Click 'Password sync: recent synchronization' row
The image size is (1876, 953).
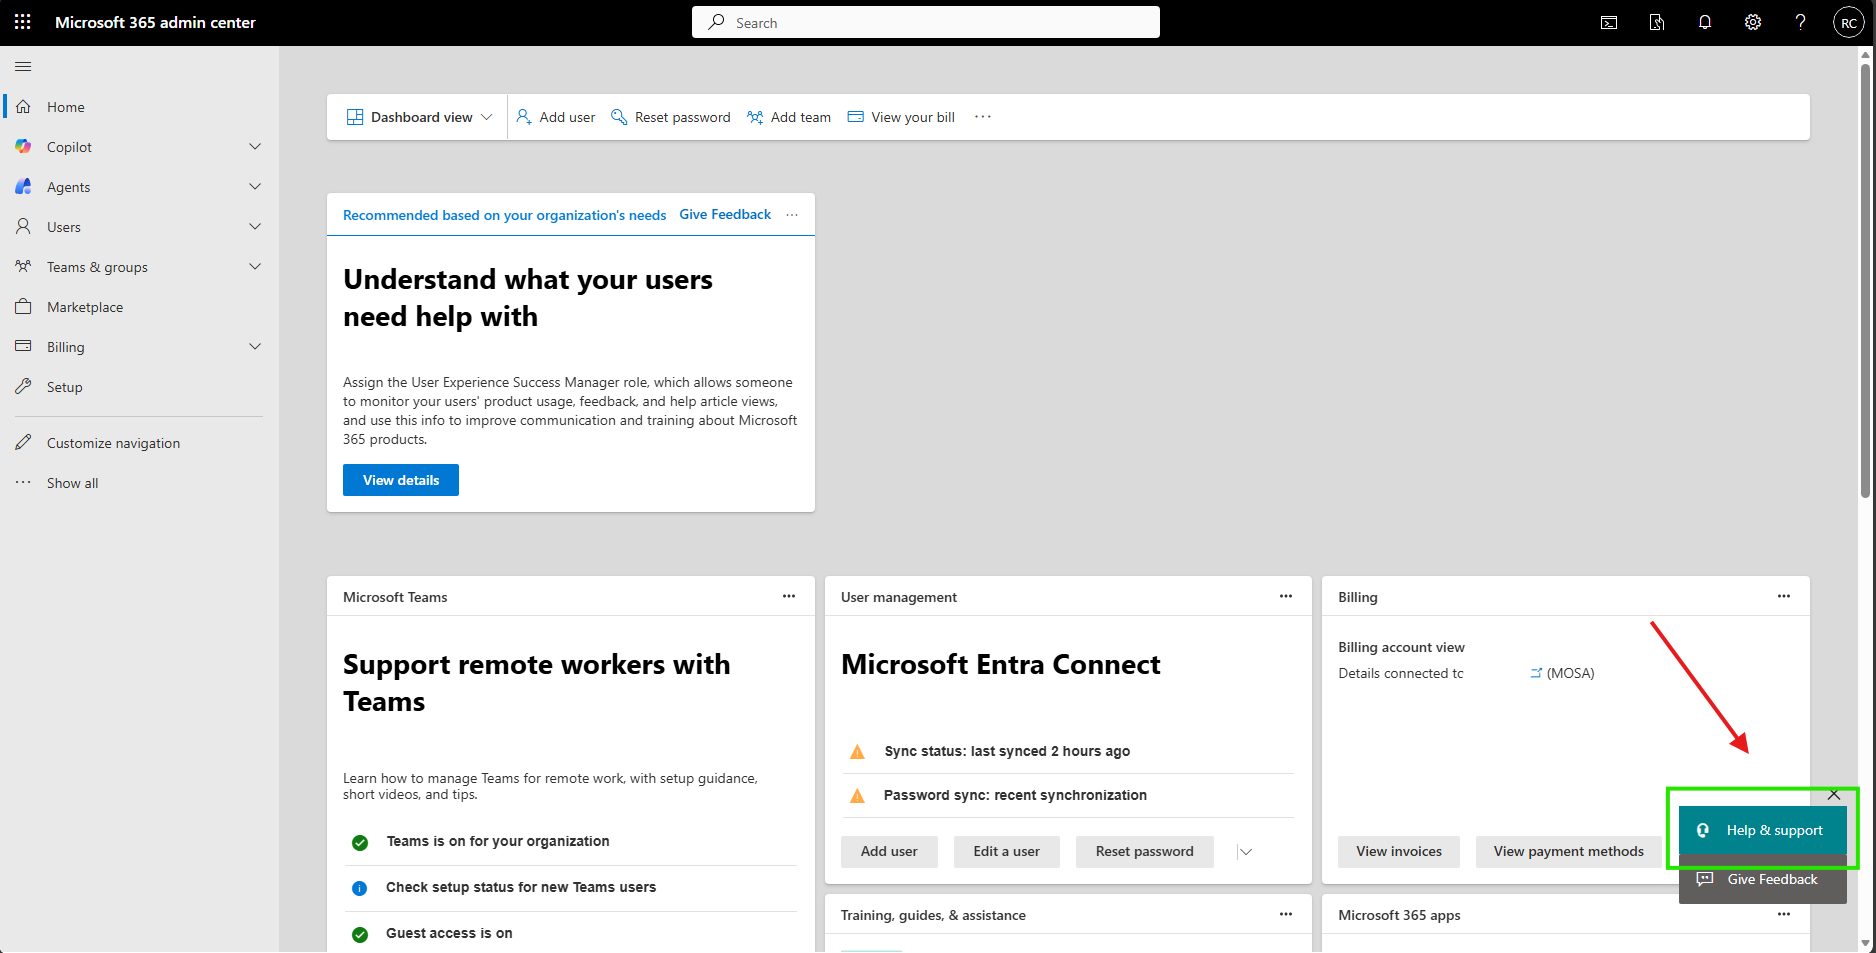(x=1068, y=796)
